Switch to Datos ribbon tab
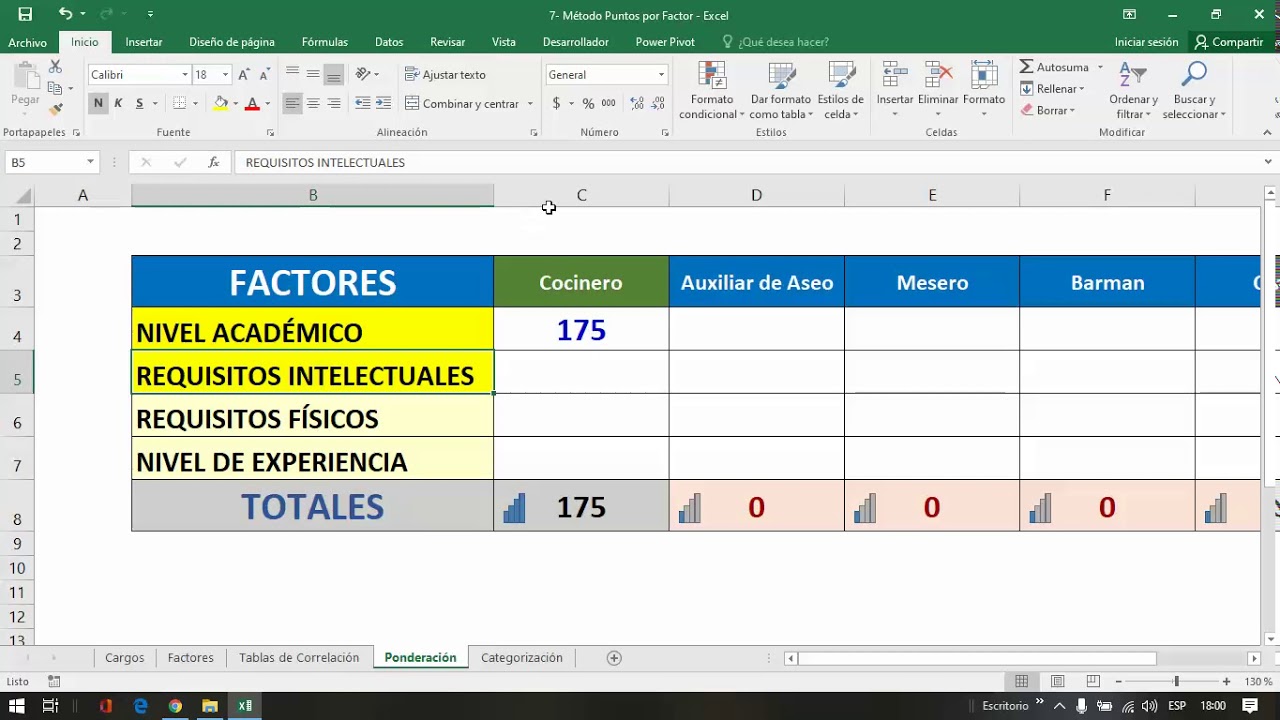 [389, 42]
